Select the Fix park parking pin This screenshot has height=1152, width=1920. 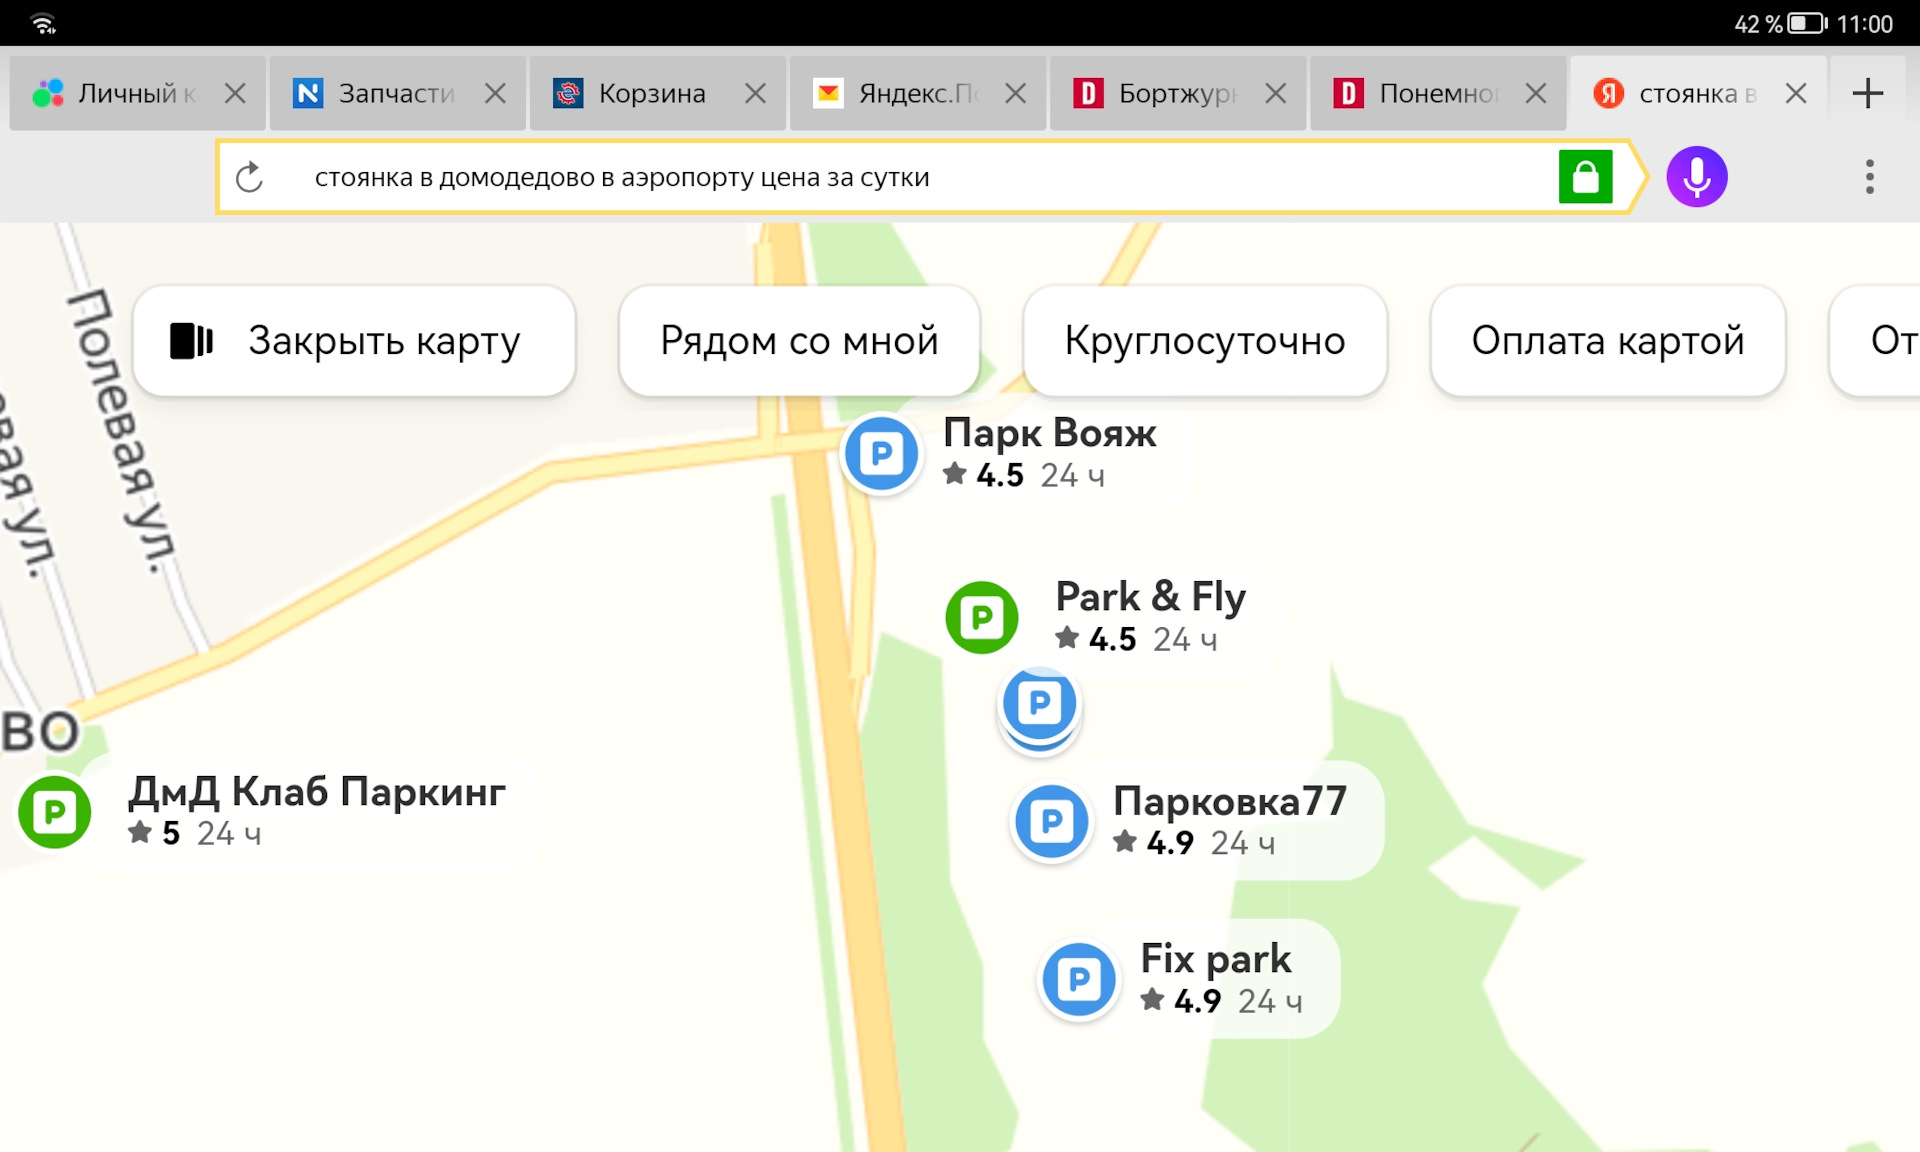[x=1079, y=980]
